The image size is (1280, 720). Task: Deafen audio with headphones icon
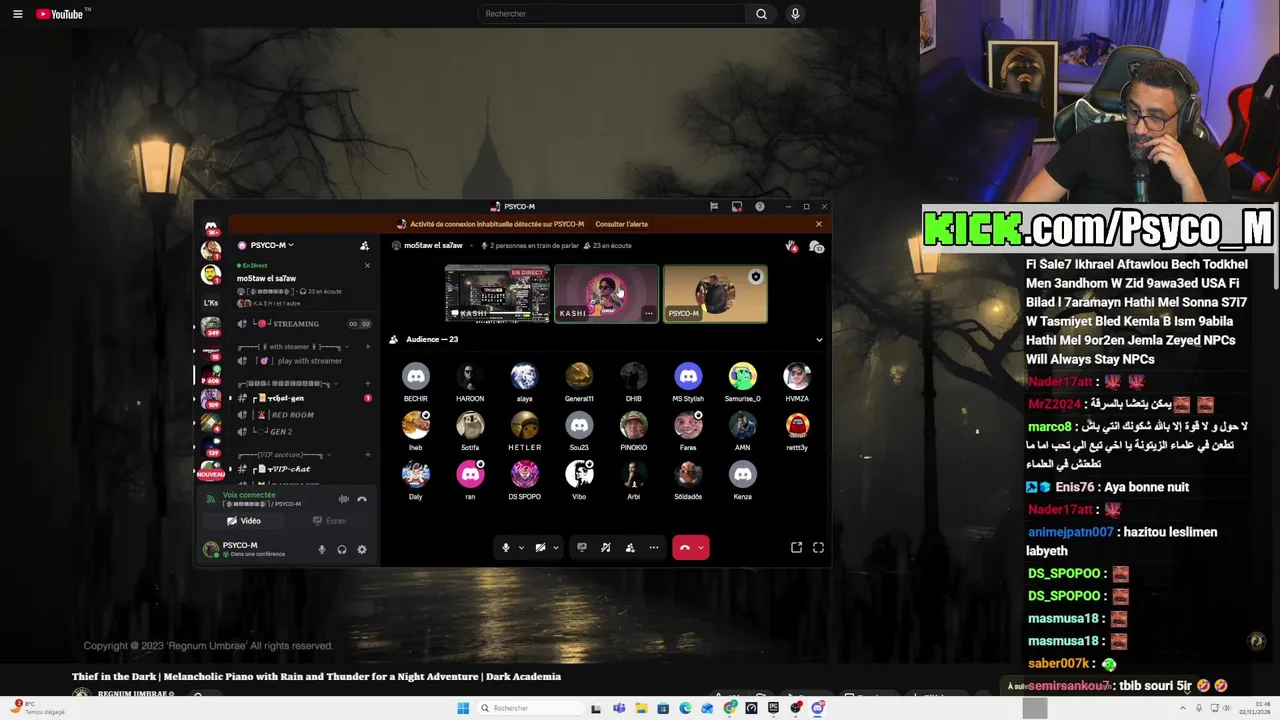[342, 549]
